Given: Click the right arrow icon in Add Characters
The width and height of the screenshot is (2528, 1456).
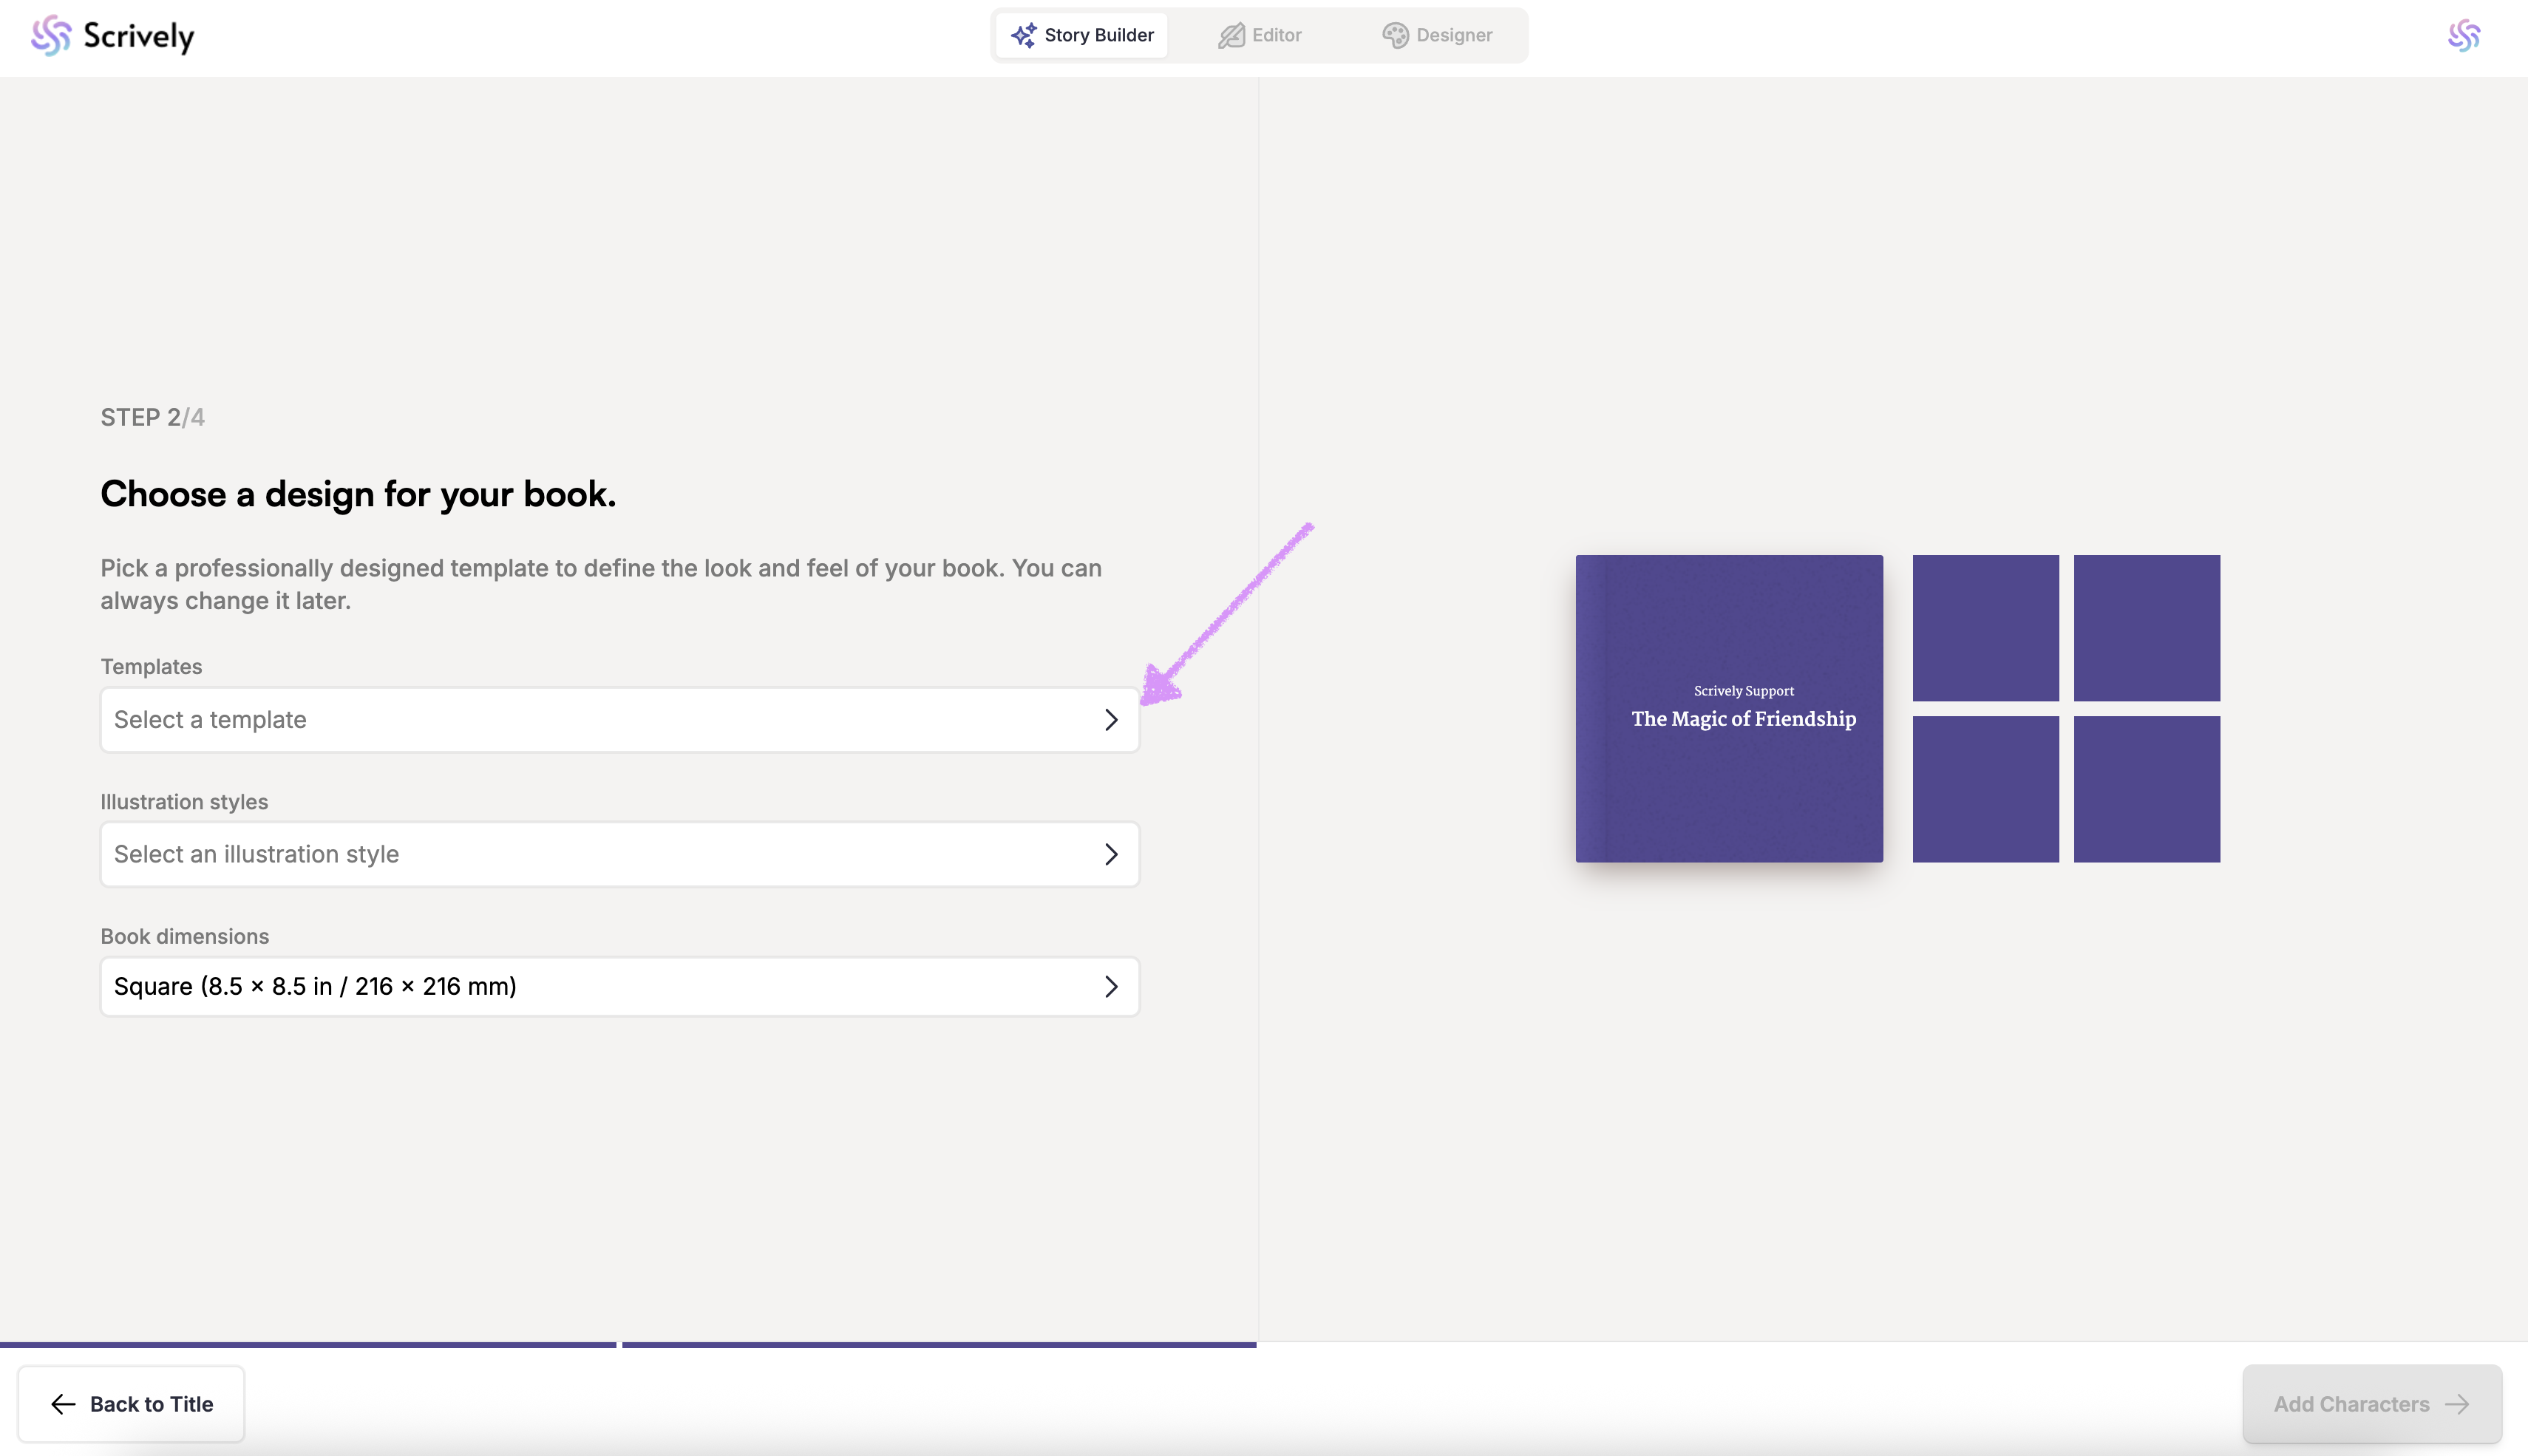Looking at the screenshot, I should tap(2457, 1404).
